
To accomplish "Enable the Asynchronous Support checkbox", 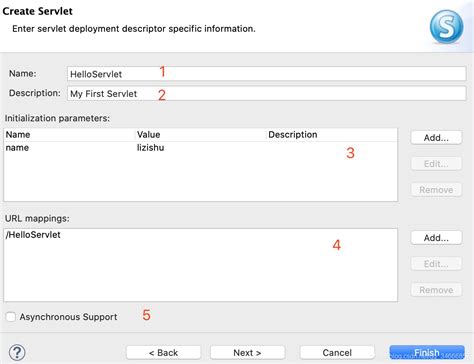I will pyautogui.click(x=11, y=317).
